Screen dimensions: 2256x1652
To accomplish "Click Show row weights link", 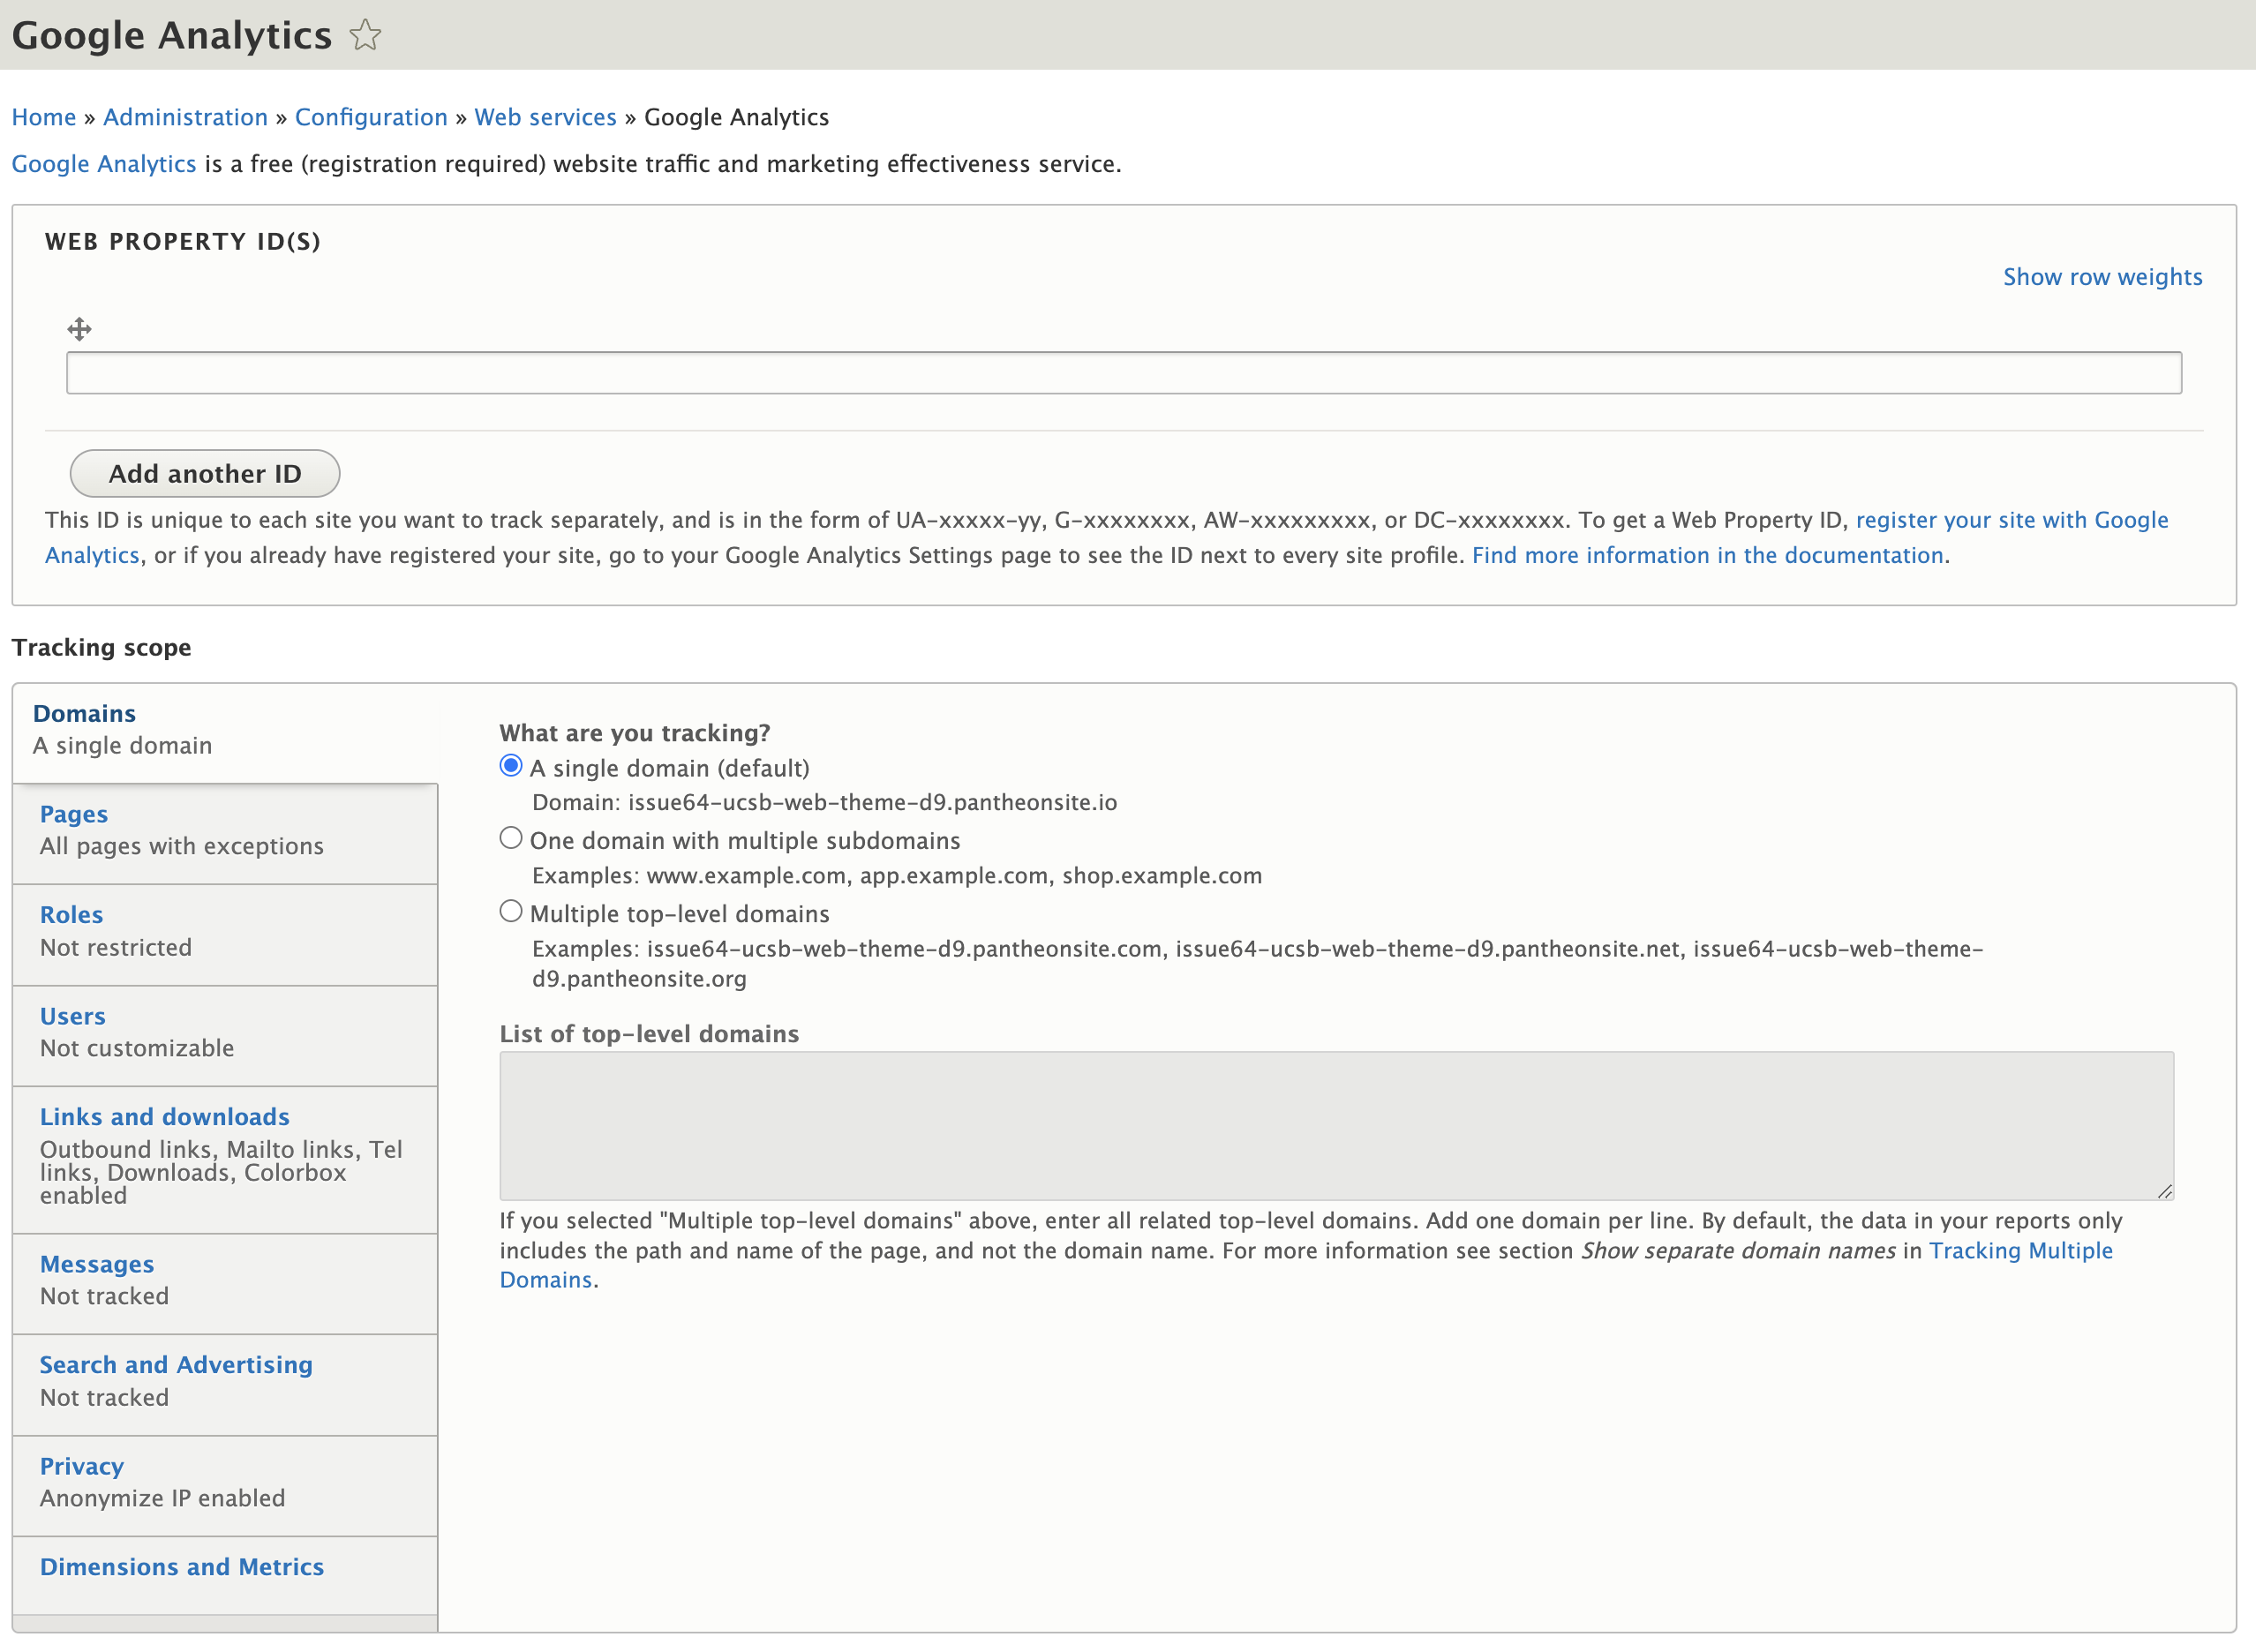I will (2102, 277).
